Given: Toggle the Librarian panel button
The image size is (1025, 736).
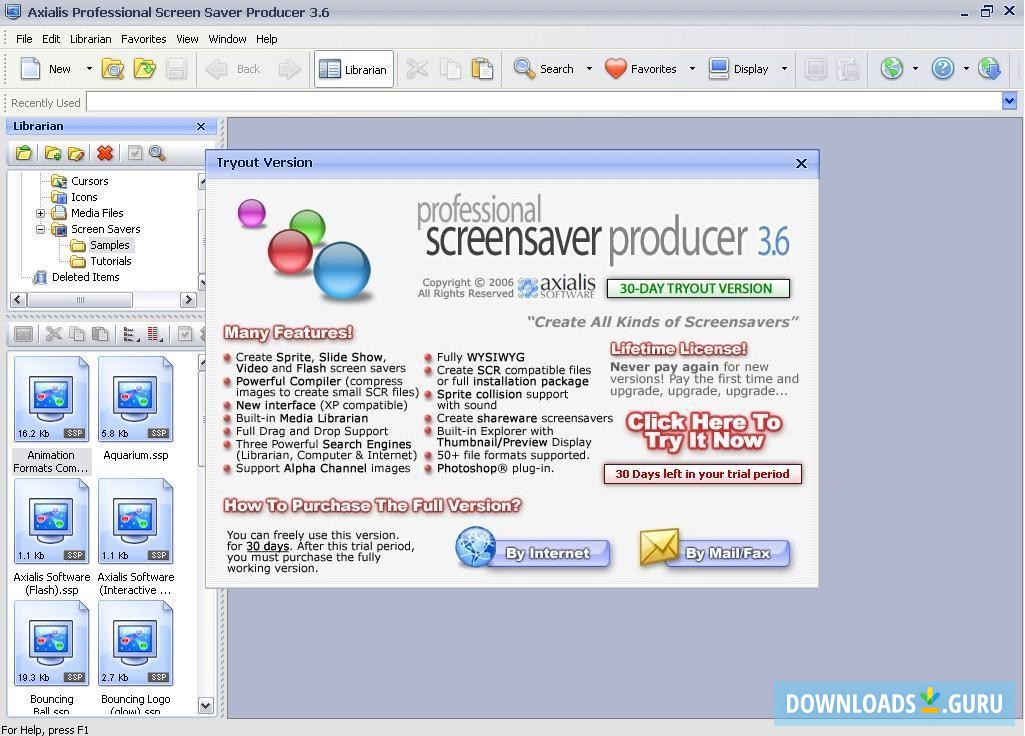Looking at the screenshot, I should click(354, 69).
